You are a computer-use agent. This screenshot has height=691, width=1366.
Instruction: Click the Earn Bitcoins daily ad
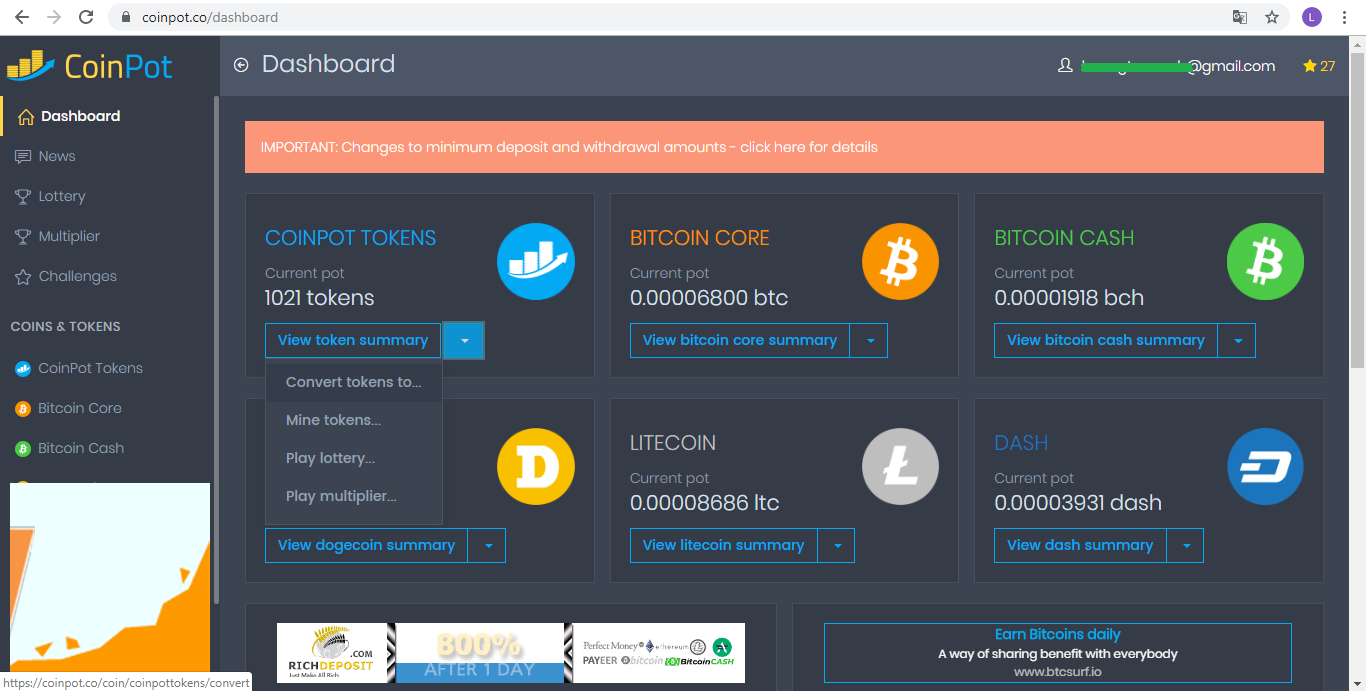(1058, 653)
